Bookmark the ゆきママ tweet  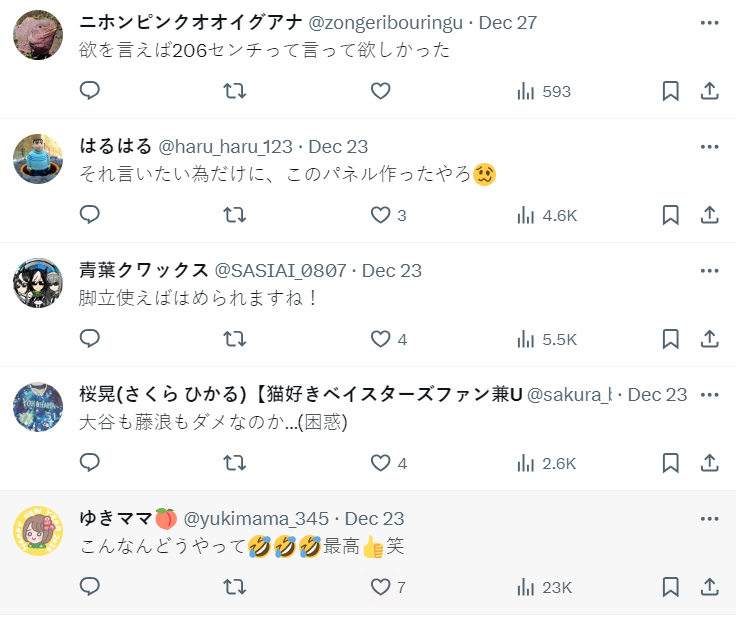(671, 587)
